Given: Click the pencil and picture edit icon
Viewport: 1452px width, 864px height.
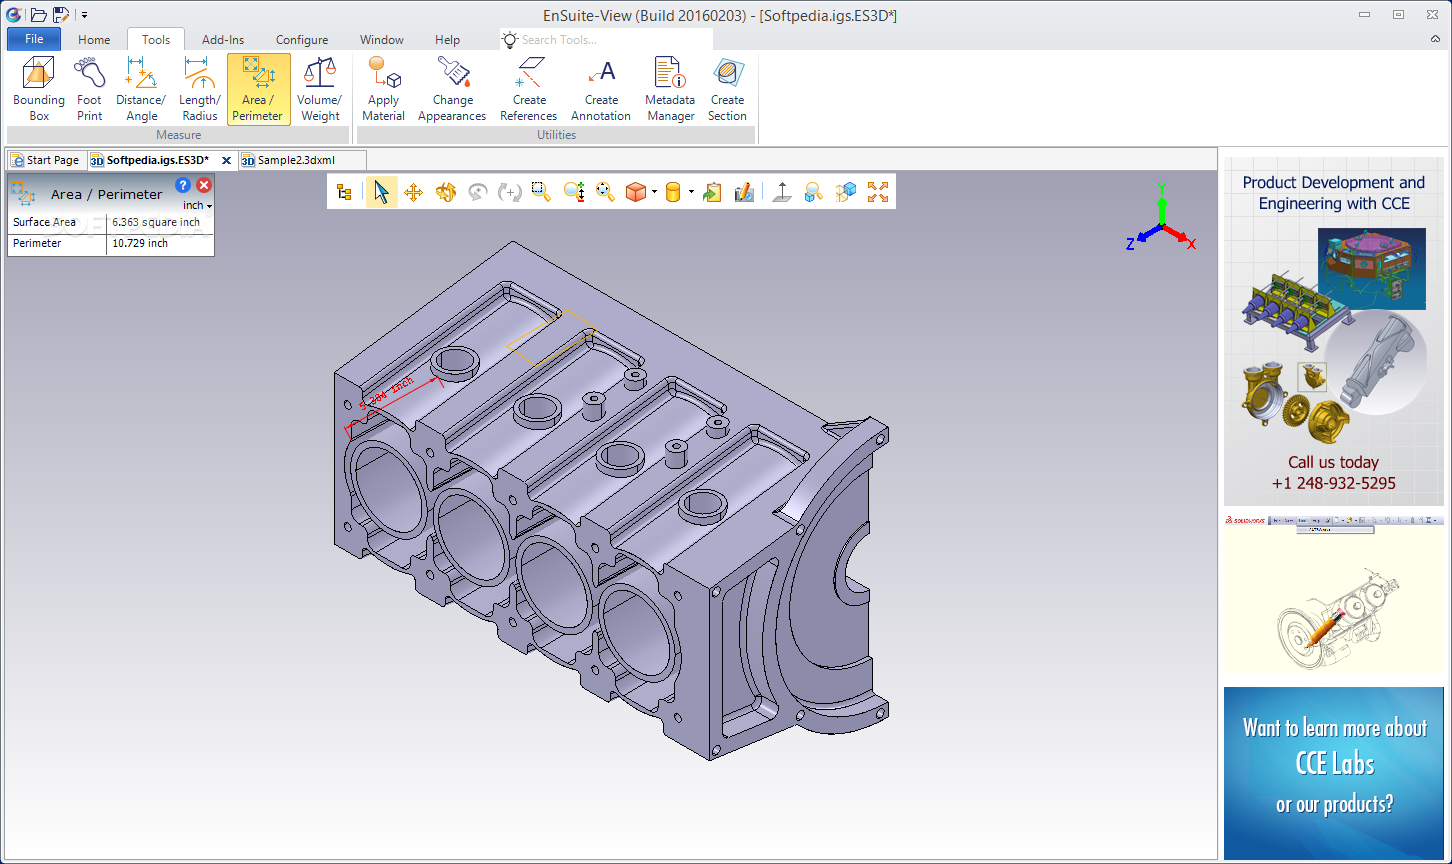Looking at the screenshot, I should (744, 192).
